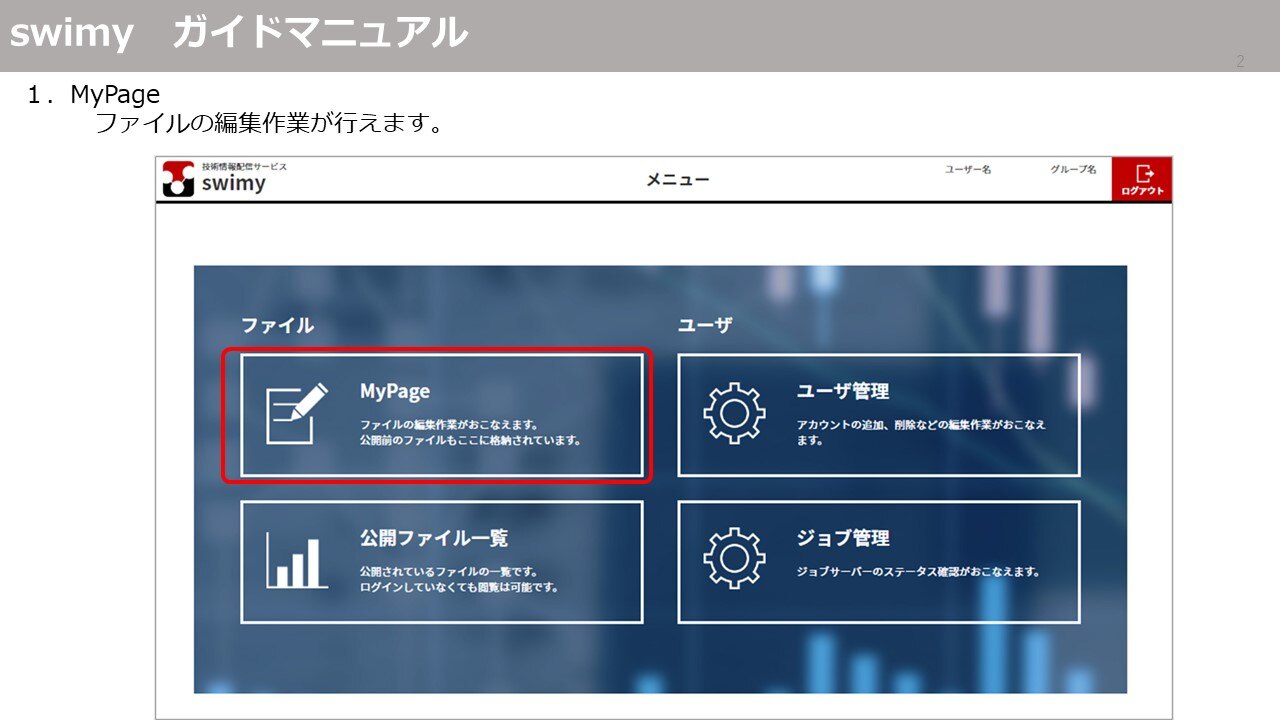Open the ジョブ管理 tile
The height and width of the screenshot is (720, 1280).
tap(880, 560)
